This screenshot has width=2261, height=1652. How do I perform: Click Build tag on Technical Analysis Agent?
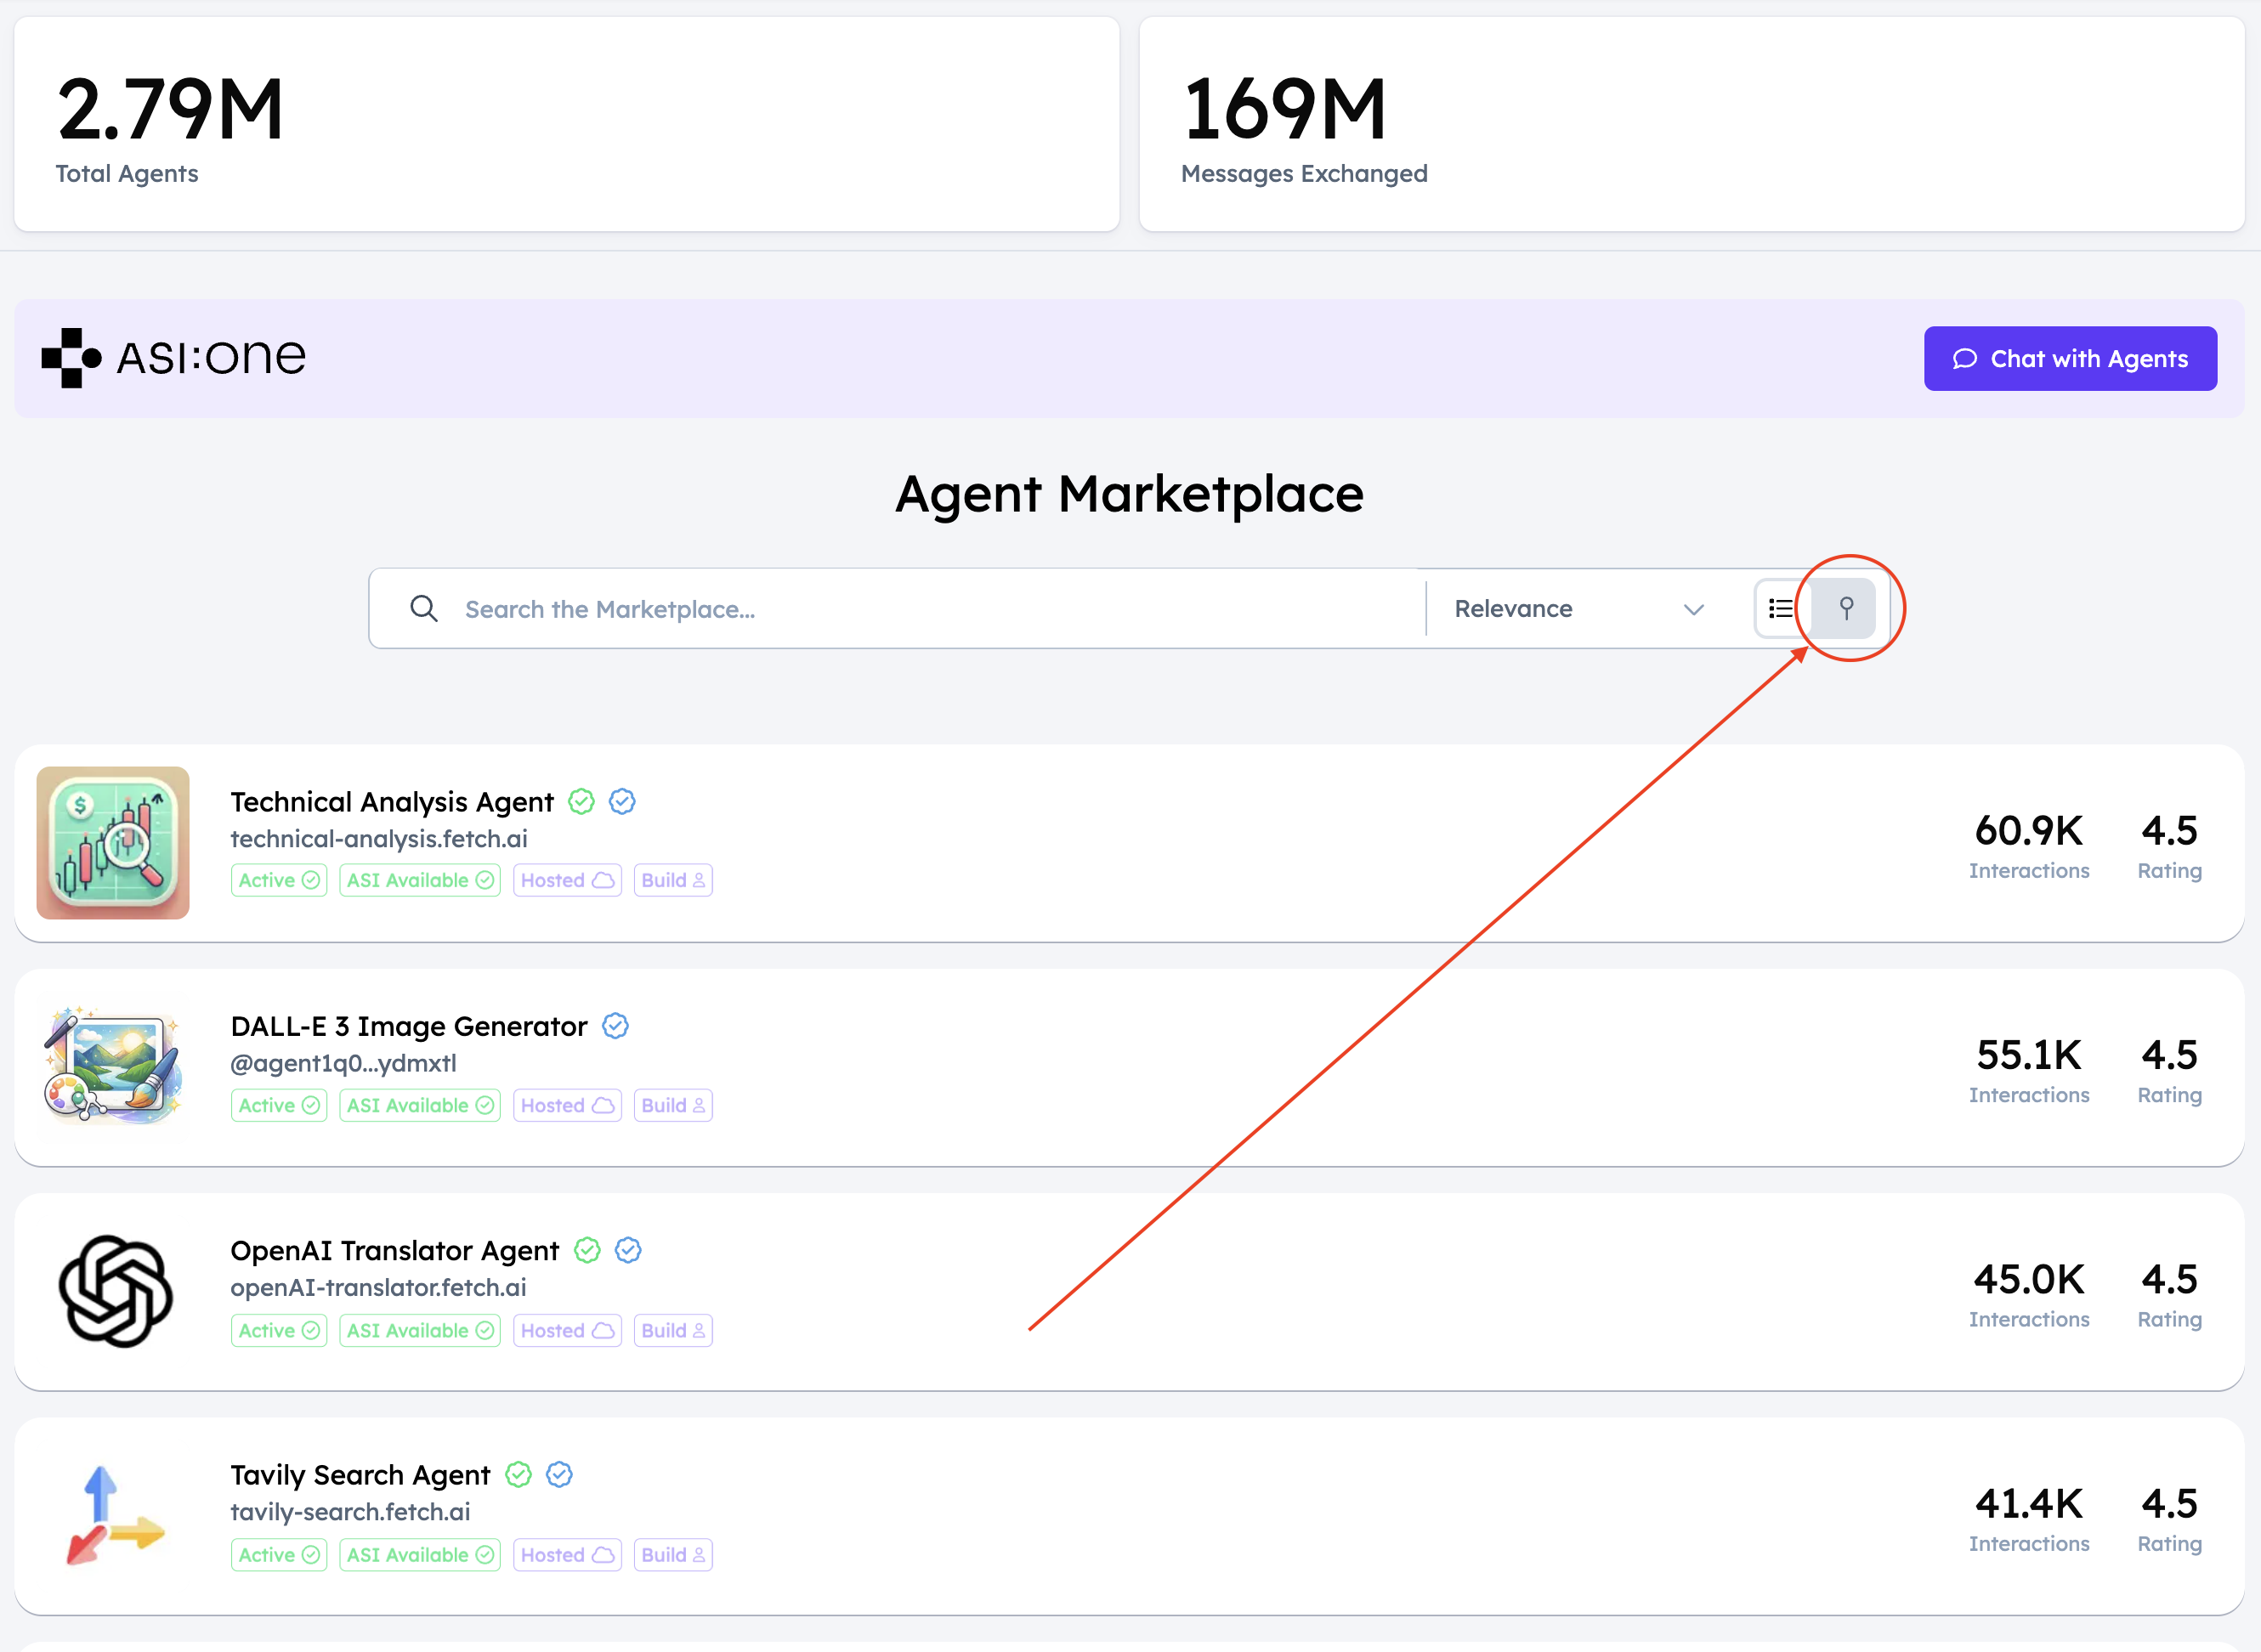[x=673, y=880]
